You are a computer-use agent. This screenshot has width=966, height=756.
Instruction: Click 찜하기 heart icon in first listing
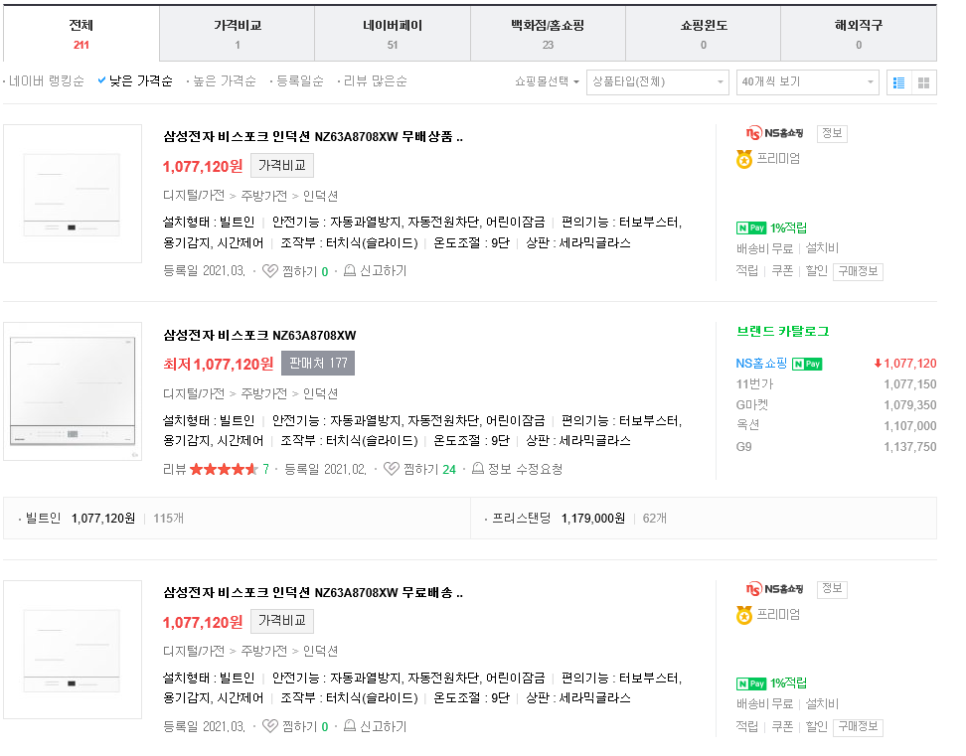[x=270, y=271]
